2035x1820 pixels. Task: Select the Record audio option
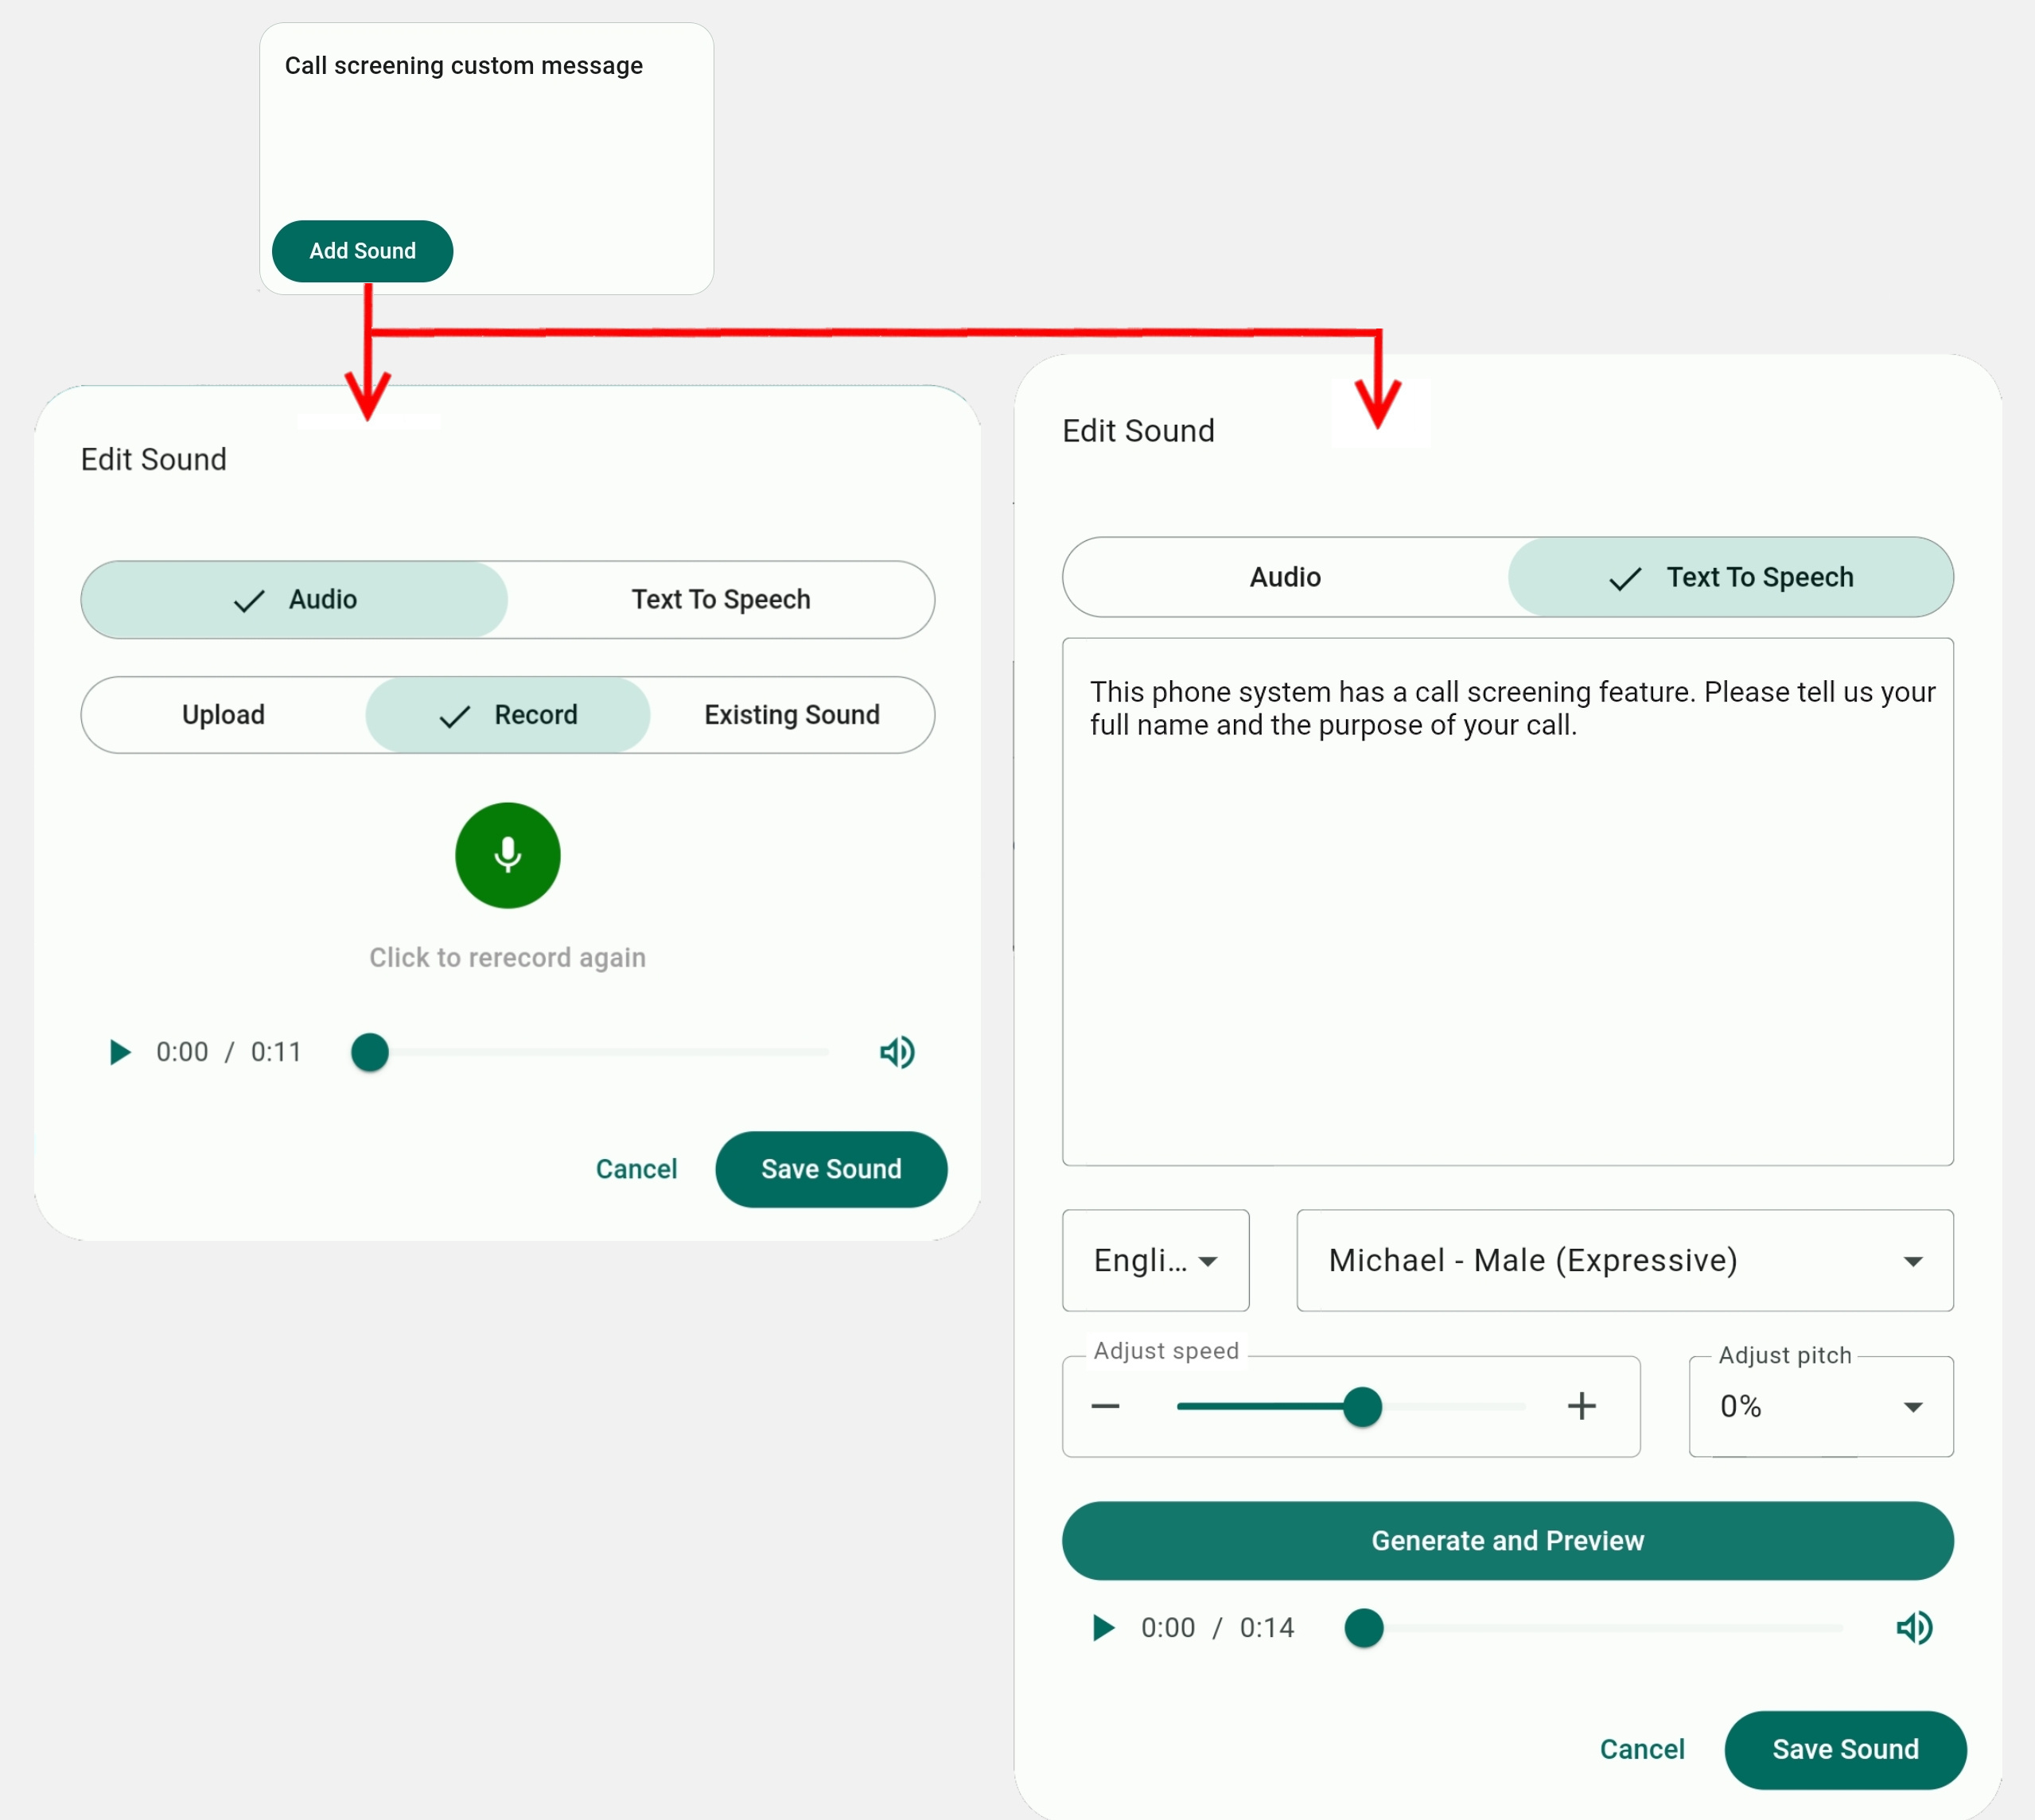508,715
